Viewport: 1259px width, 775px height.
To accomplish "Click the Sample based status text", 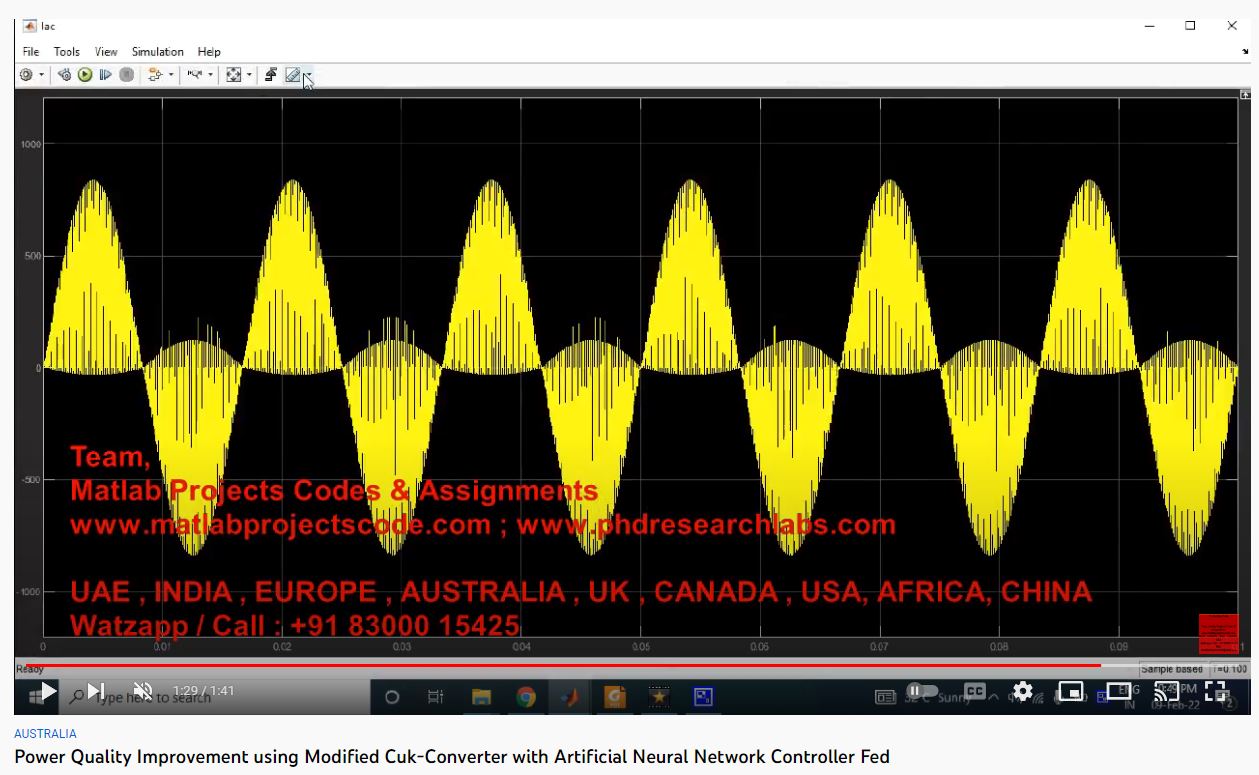I will point(1172,669).
